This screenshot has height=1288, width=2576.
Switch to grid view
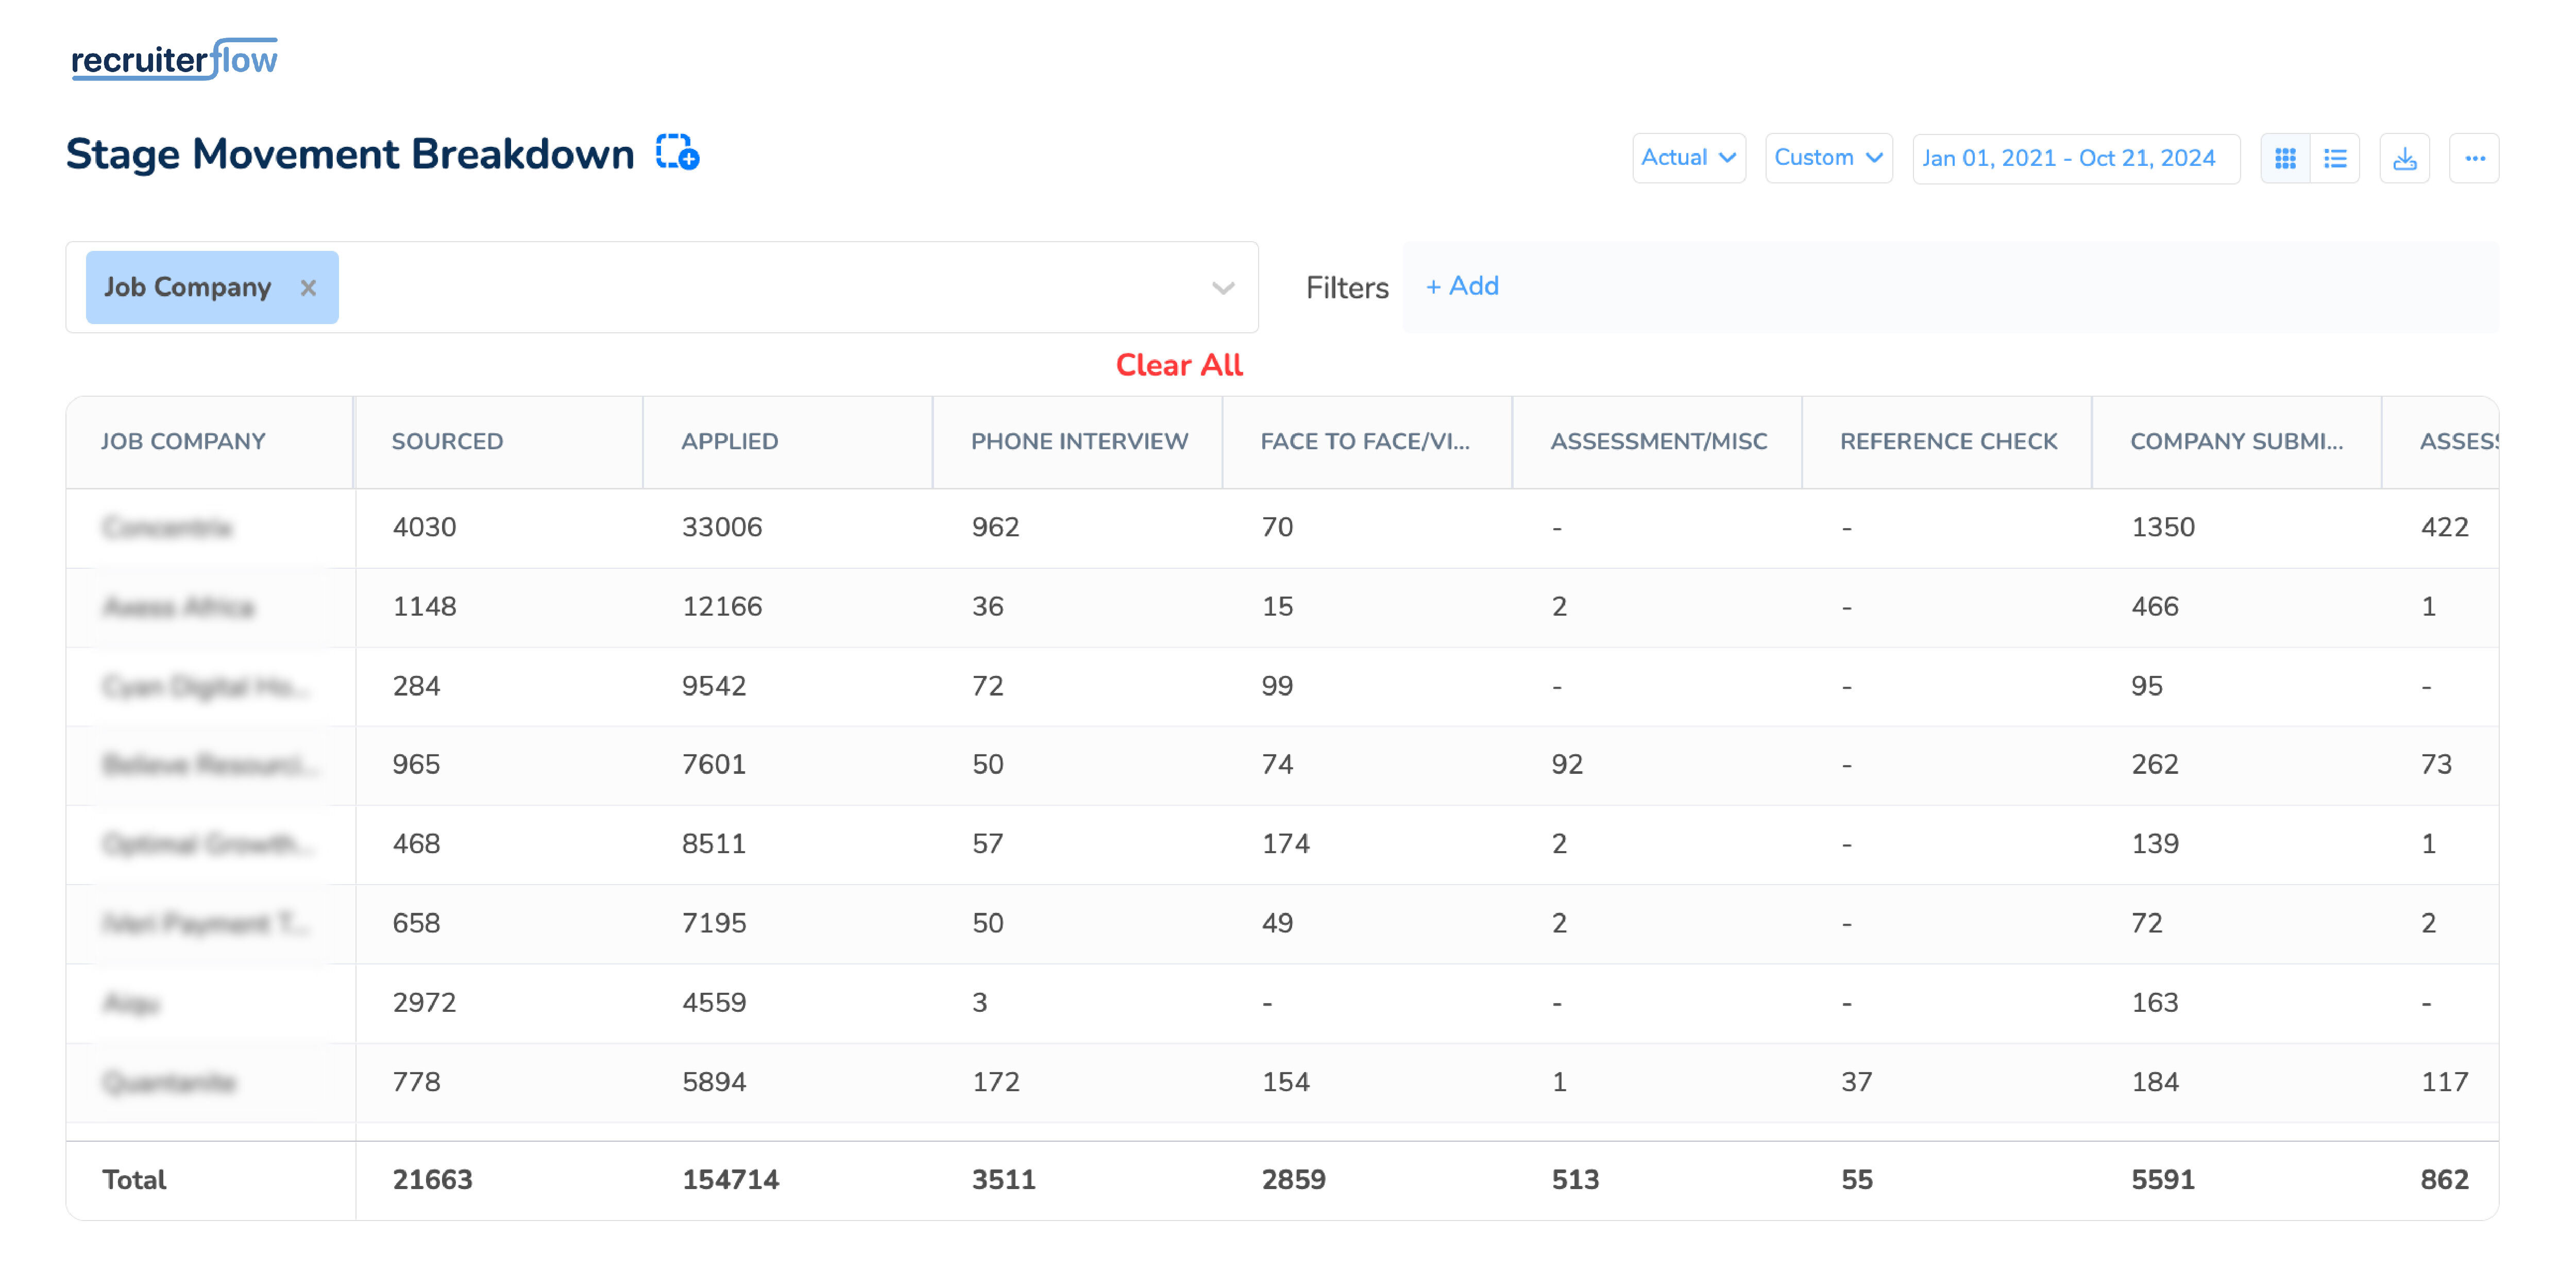click(x=2285, y=158)
